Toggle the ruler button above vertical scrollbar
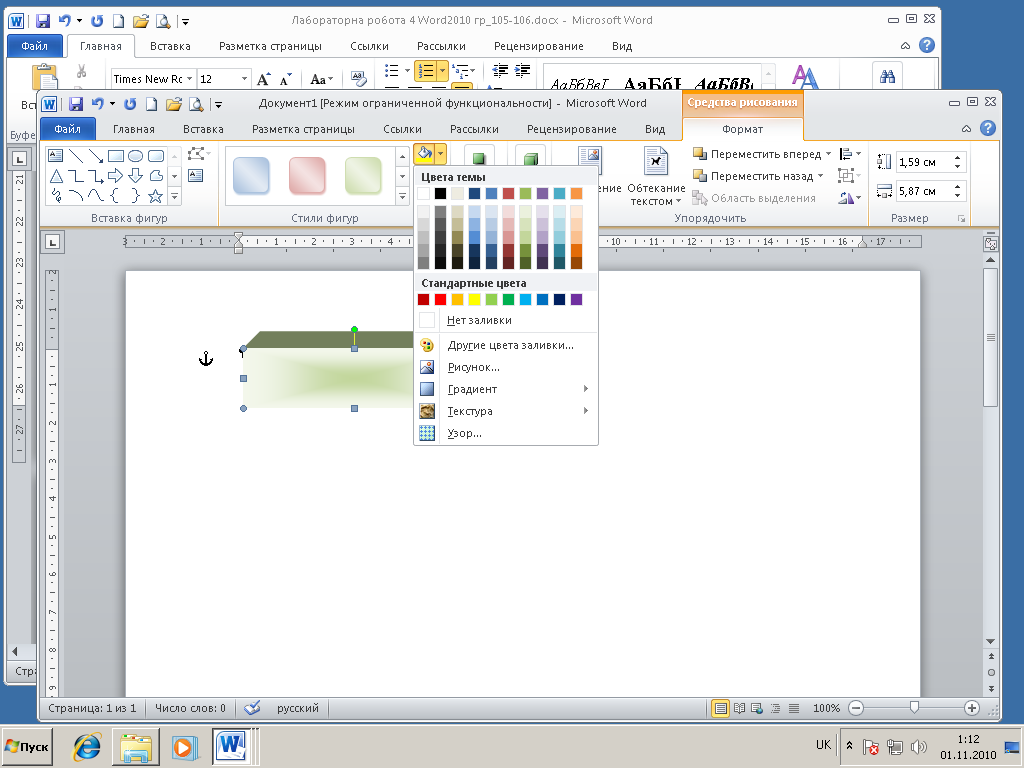Viewport: 1024px width, 768px height. click(x=990, y=244)
